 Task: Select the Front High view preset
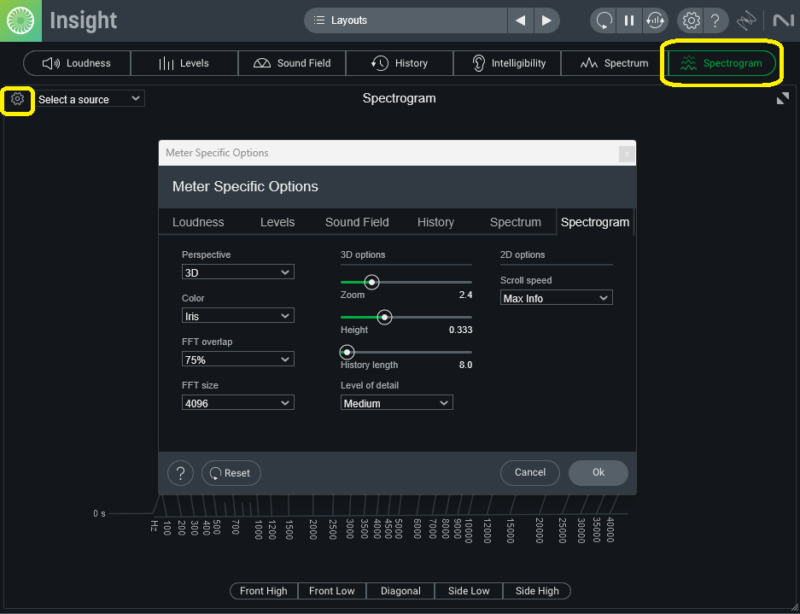[264, 591]
